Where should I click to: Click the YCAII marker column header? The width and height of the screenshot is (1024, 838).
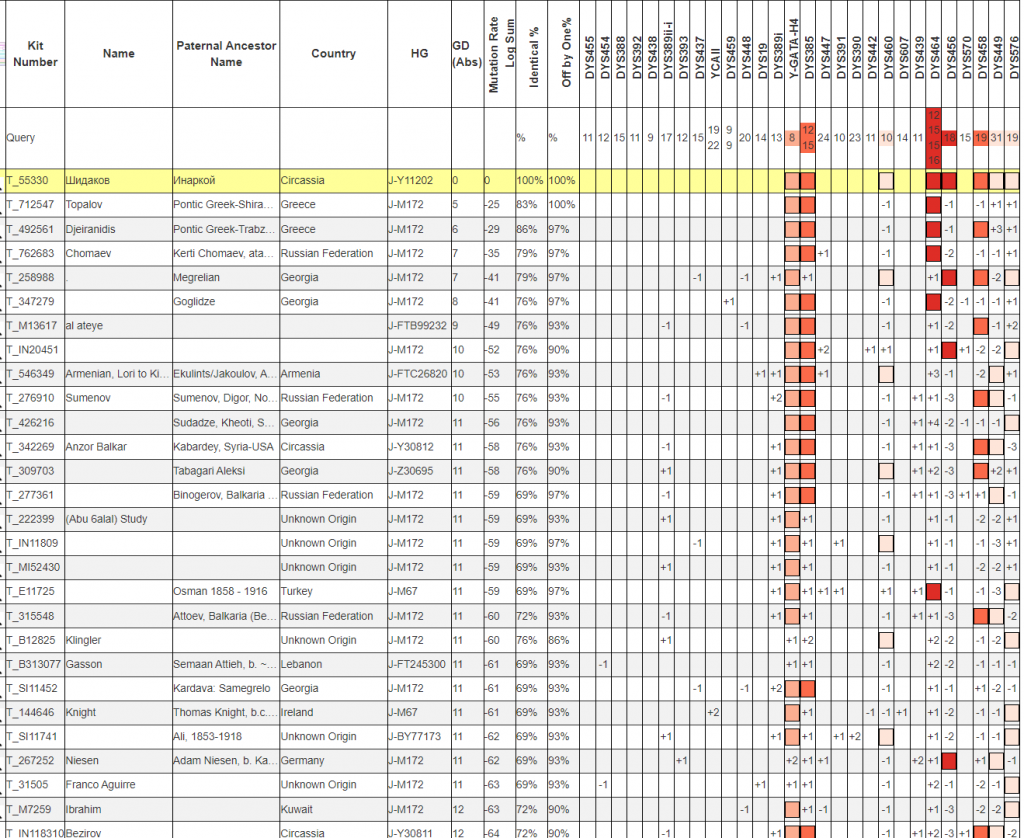pos(715,62)
